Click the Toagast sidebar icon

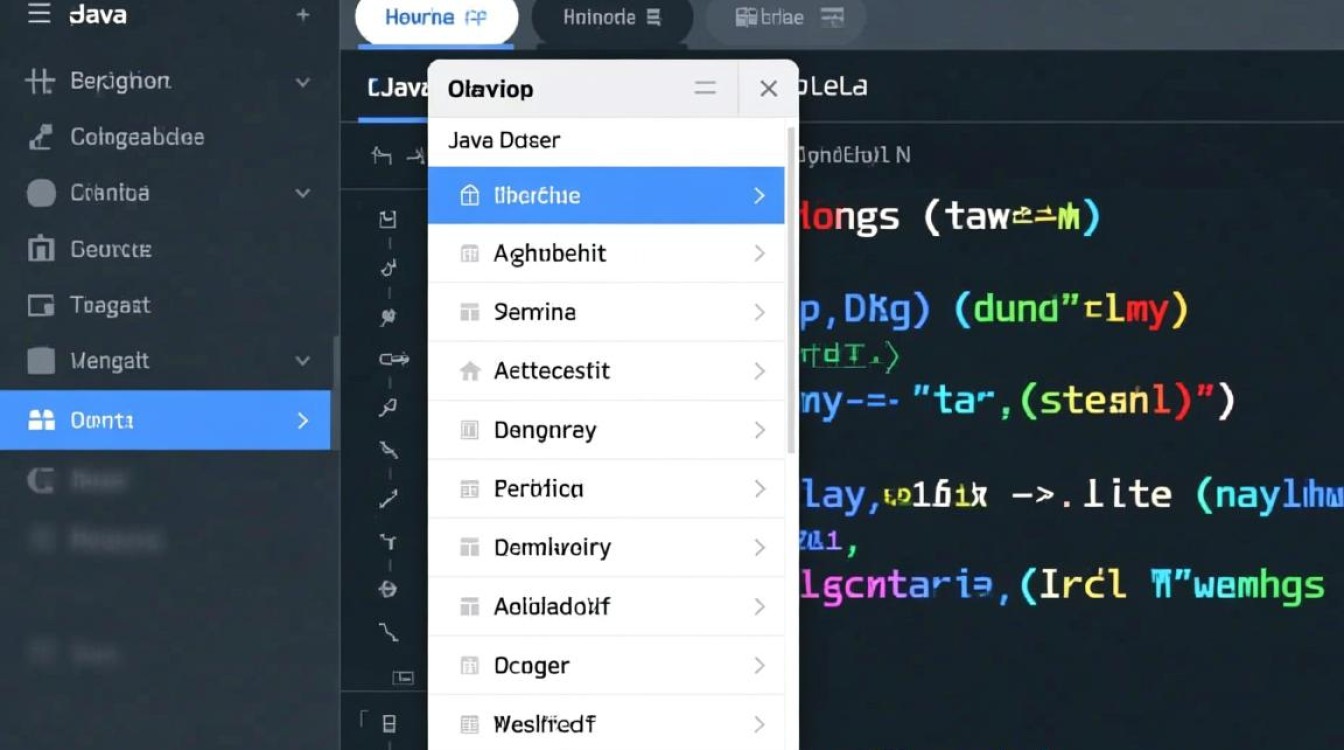click(x=40, y=305)
